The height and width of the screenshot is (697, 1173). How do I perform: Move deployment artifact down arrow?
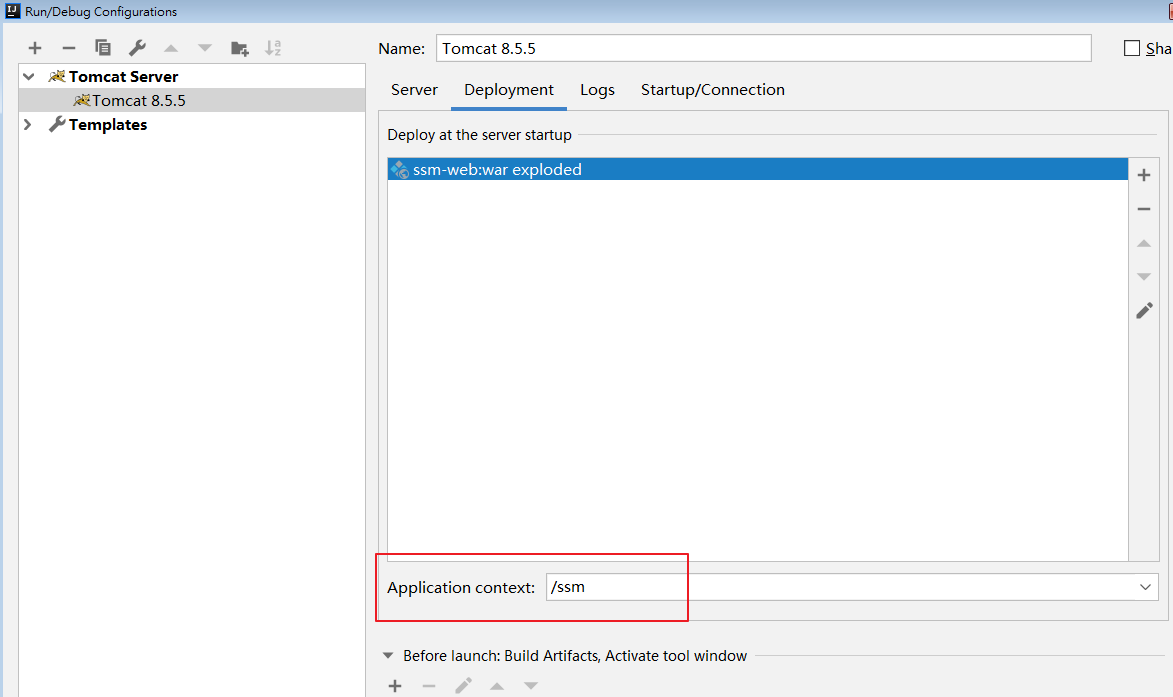[1144, 277]
